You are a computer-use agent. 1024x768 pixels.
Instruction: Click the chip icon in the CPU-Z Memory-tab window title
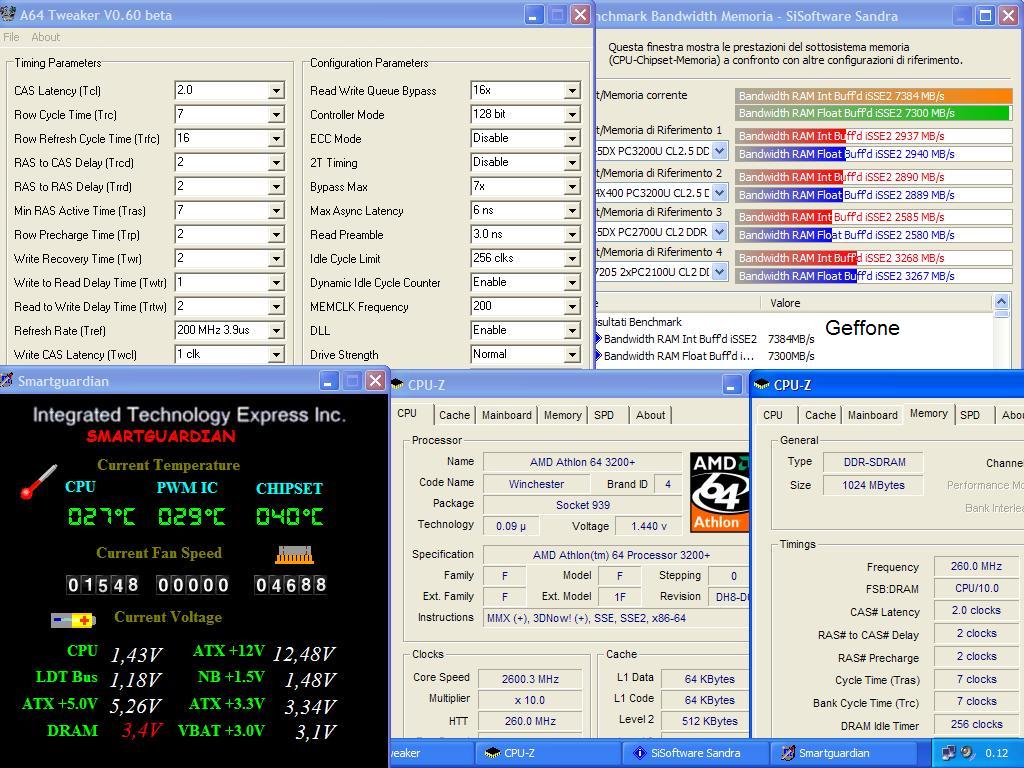pyautogui.click(x=761, y=385)
